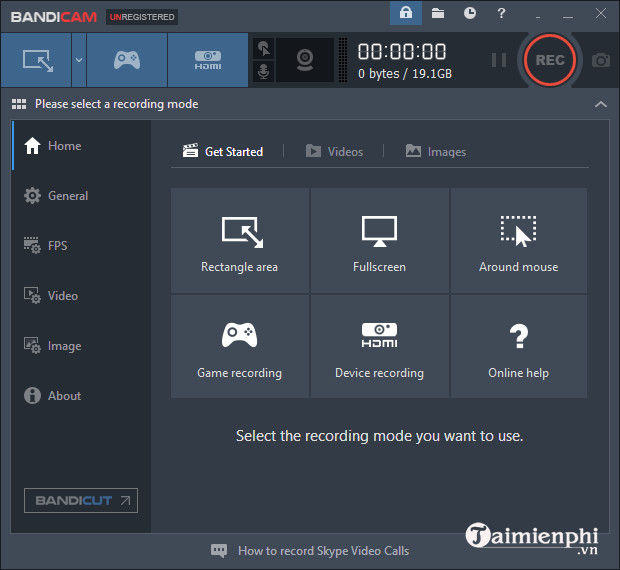This screenshot has width=620, height=570.
Task: Toggle the microphone recording icon
Action: 263,72
